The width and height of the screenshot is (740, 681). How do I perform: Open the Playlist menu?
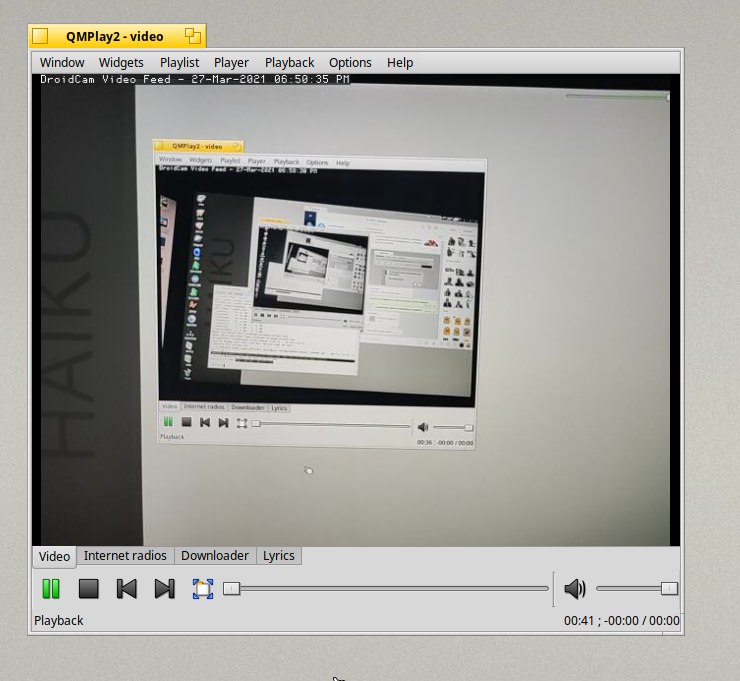pos(179,62)
